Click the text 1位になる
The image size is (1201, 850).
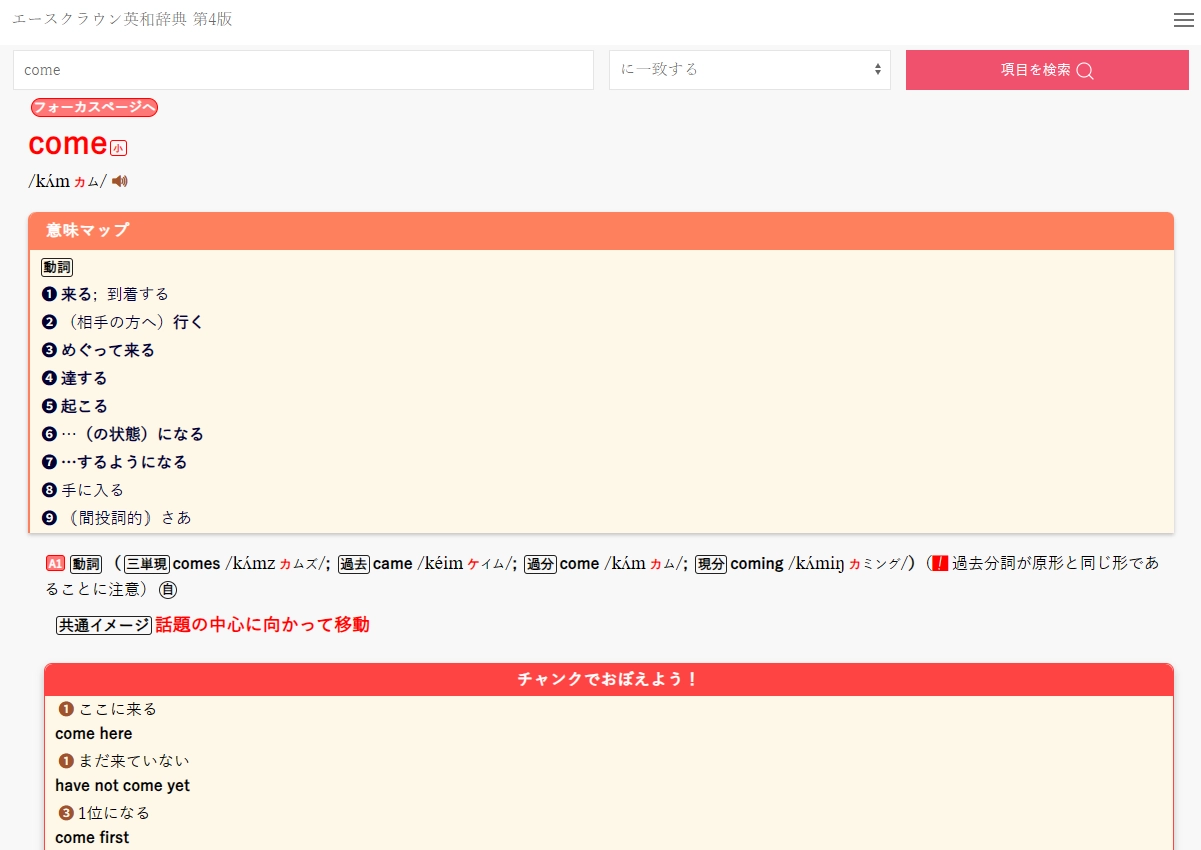pos(114,813)
